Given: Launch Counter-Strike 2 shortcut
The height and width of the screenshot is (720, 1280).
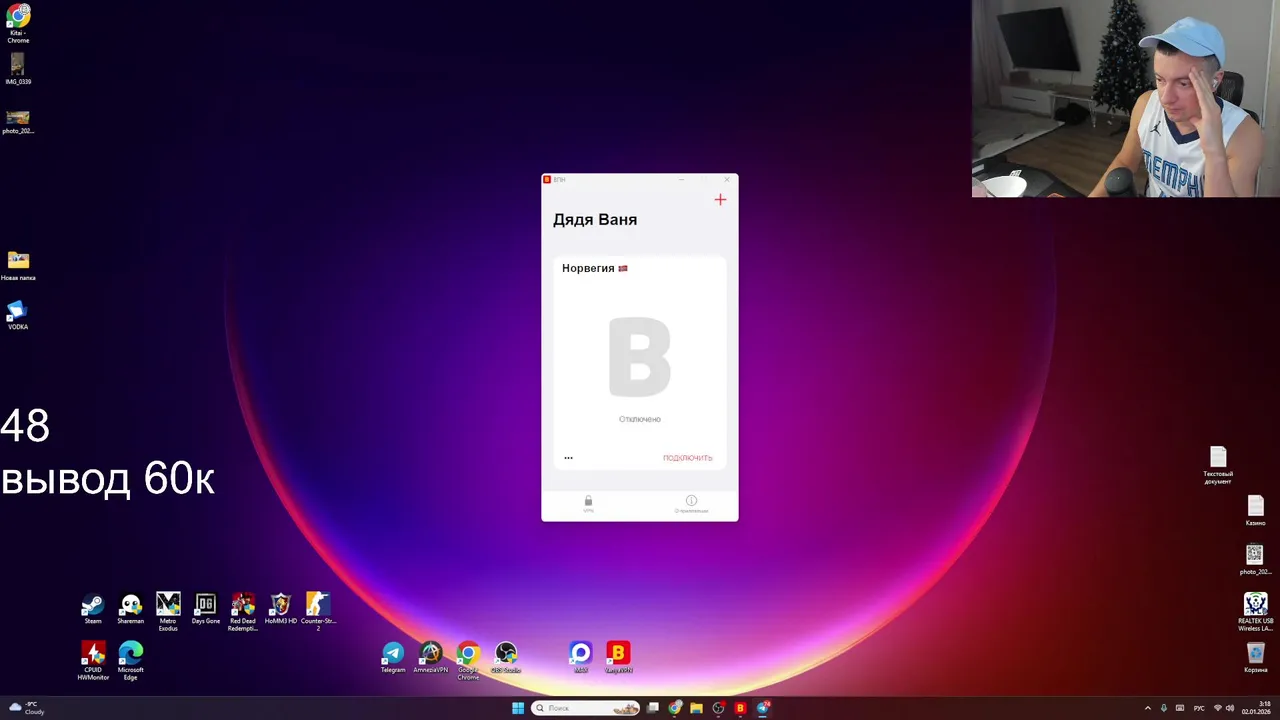Looking at the screenshot, I should (318, 611).
